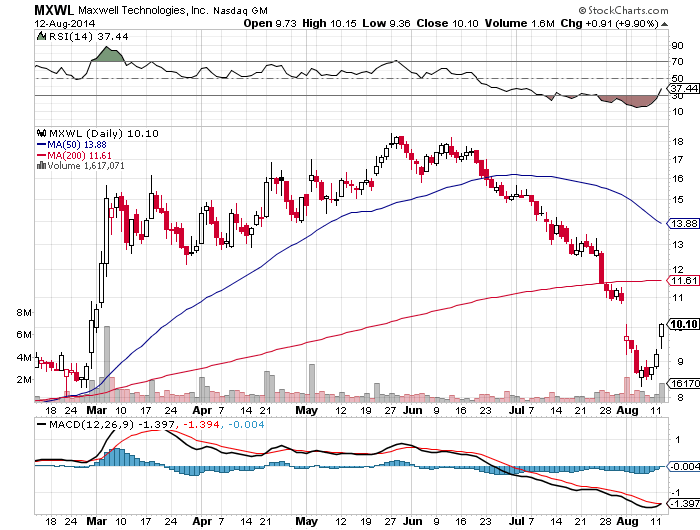Viewport: 700px width, 530px height.
Task: Click the Maxwell Technologies, Inc. company name
Action: coord(143,11)
